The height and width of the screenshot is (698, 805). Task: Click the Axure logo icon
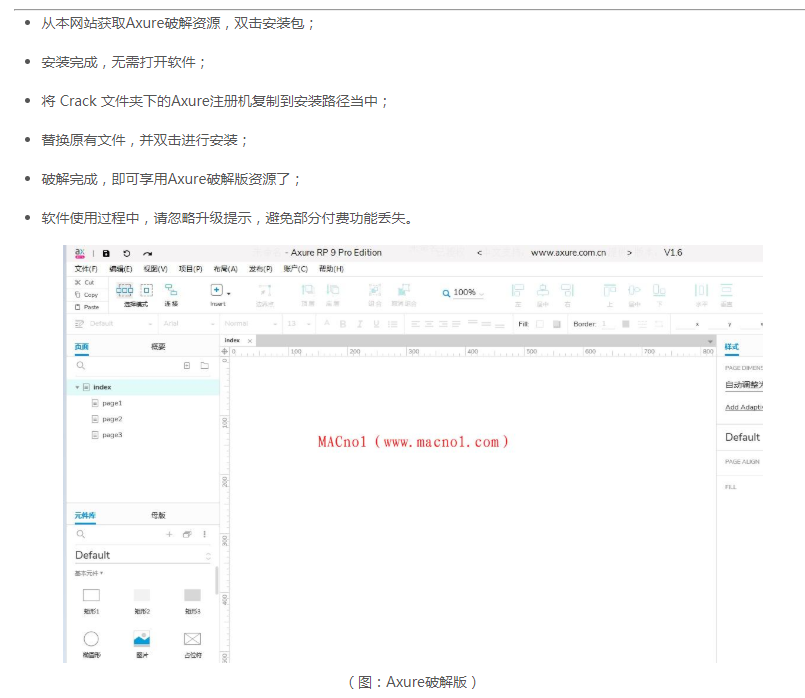point(80,253)
